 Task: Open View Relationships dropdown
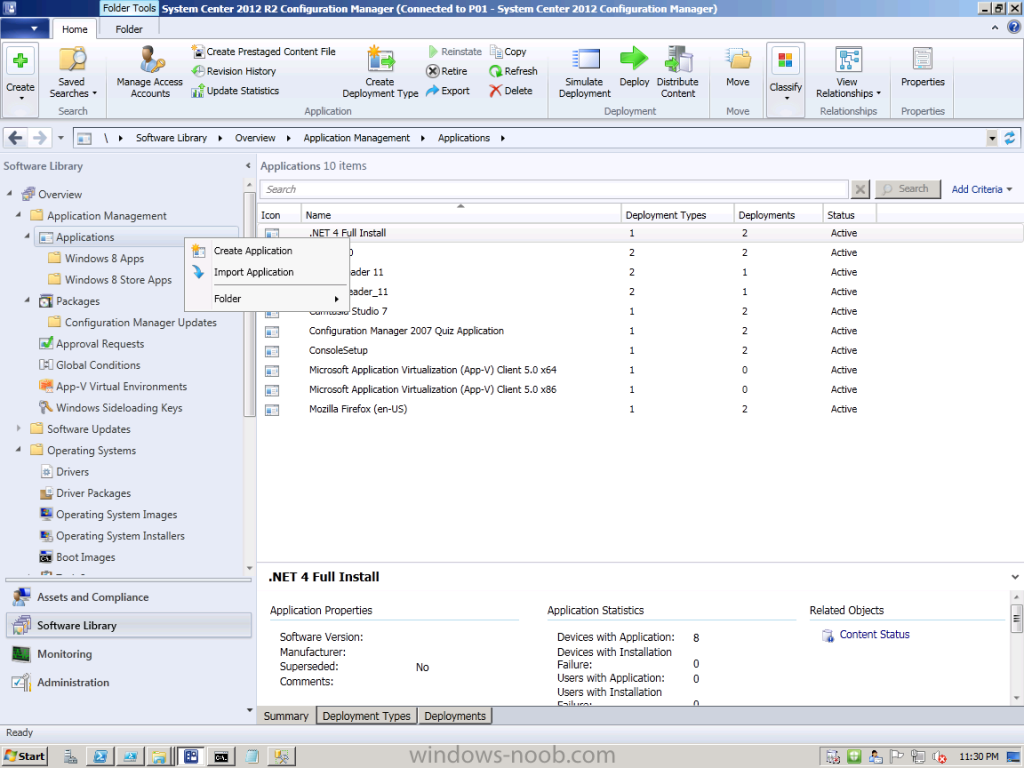click(848, 73)
